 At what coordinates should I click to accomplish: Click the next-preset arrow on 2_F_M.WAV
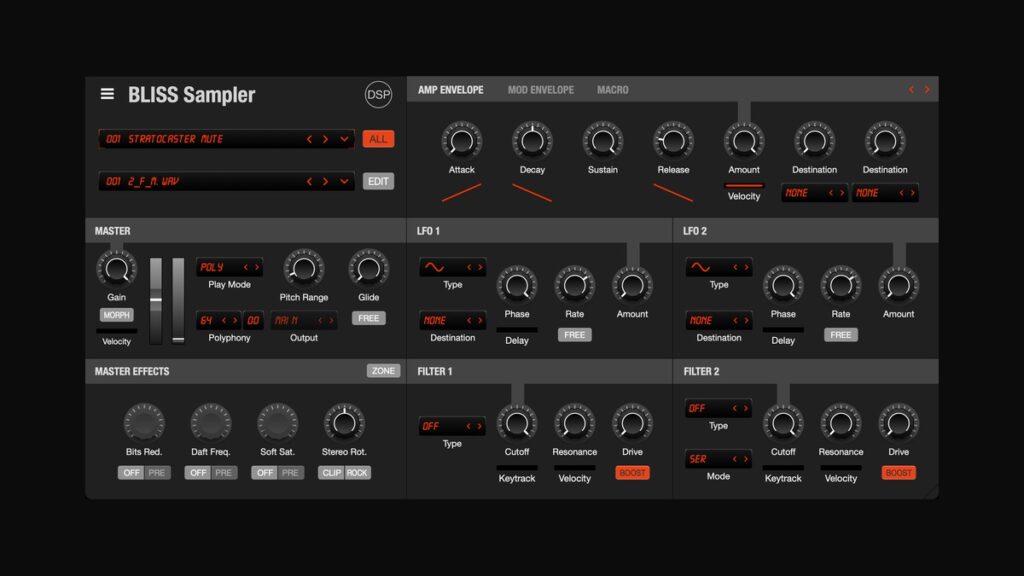coord(328,181)
